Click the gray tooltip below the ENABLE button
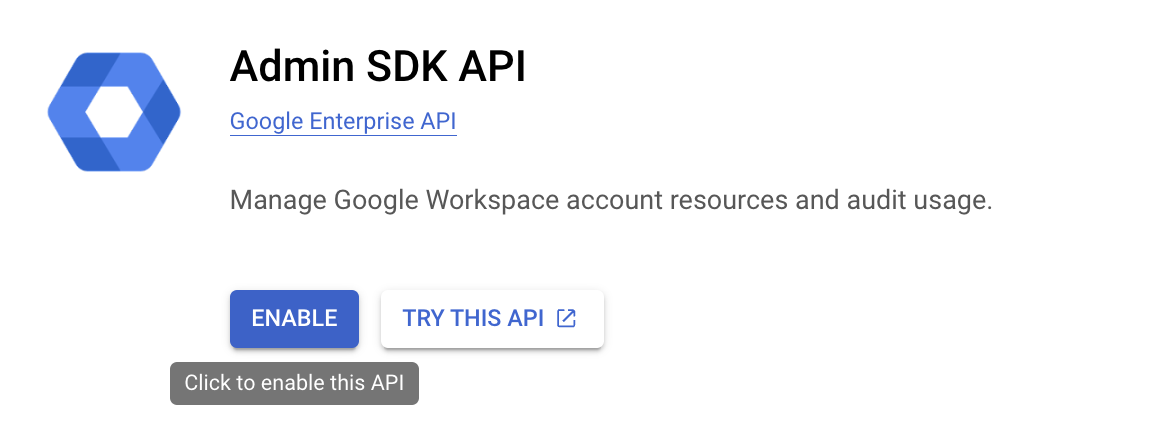The width and height of the screenshot is (1154, 434). click(x=294, y=384)
